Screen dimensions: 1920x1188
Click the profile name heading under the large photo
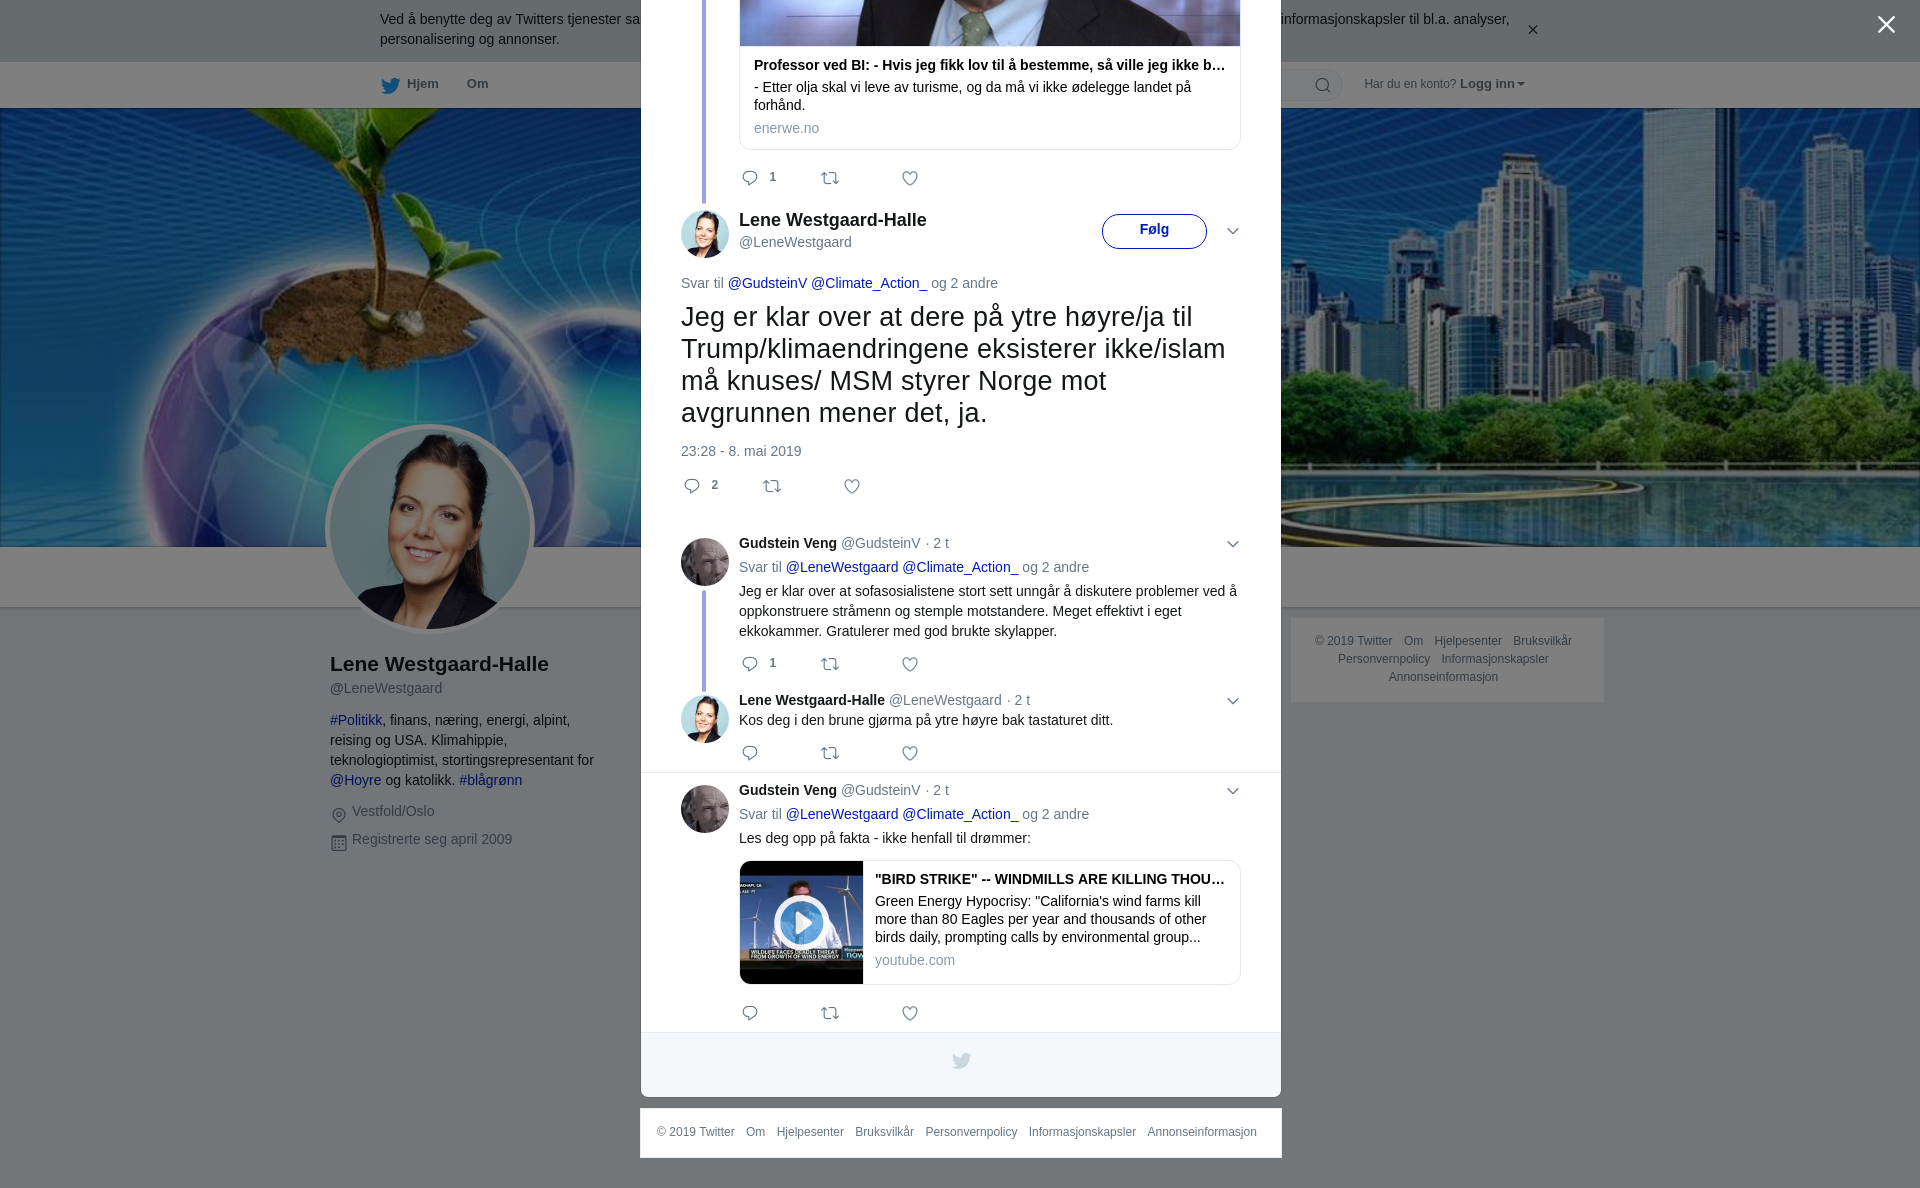coord(439,664)
